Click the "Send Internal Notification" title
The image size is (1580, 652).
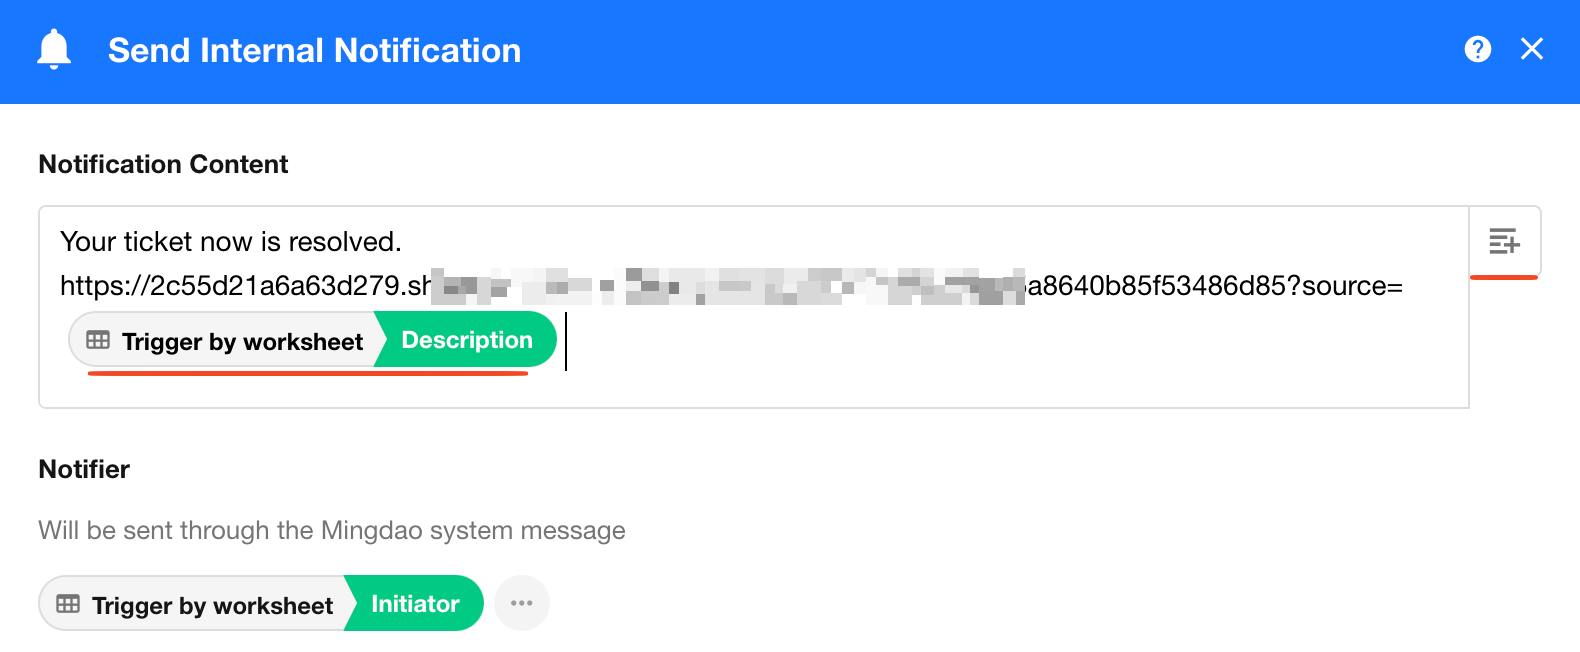click(x=314, y=50)
